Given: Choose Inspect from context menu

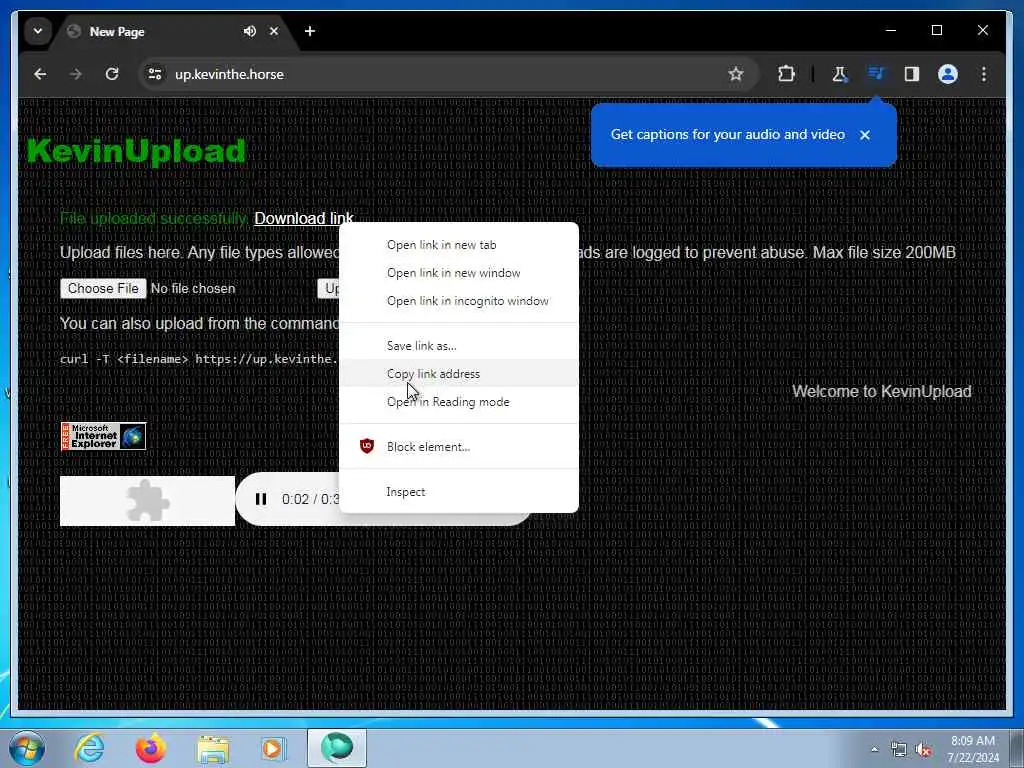Looking at the screenshot, I should point(458,492).
